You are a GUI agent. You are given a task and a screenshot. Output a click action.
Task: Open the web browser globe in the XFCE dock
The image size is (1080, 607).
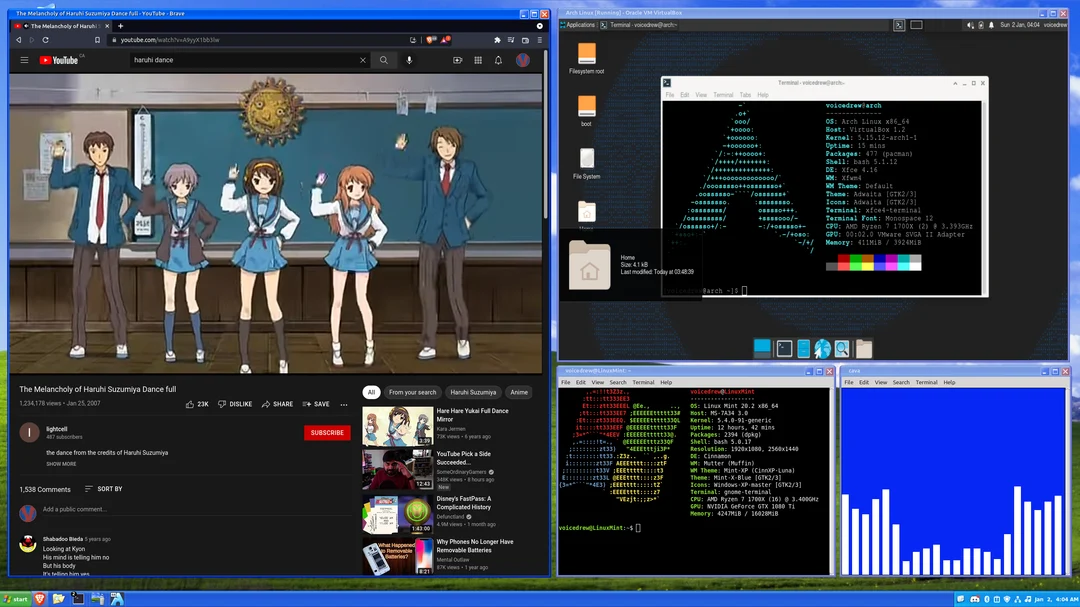(822, 347)
